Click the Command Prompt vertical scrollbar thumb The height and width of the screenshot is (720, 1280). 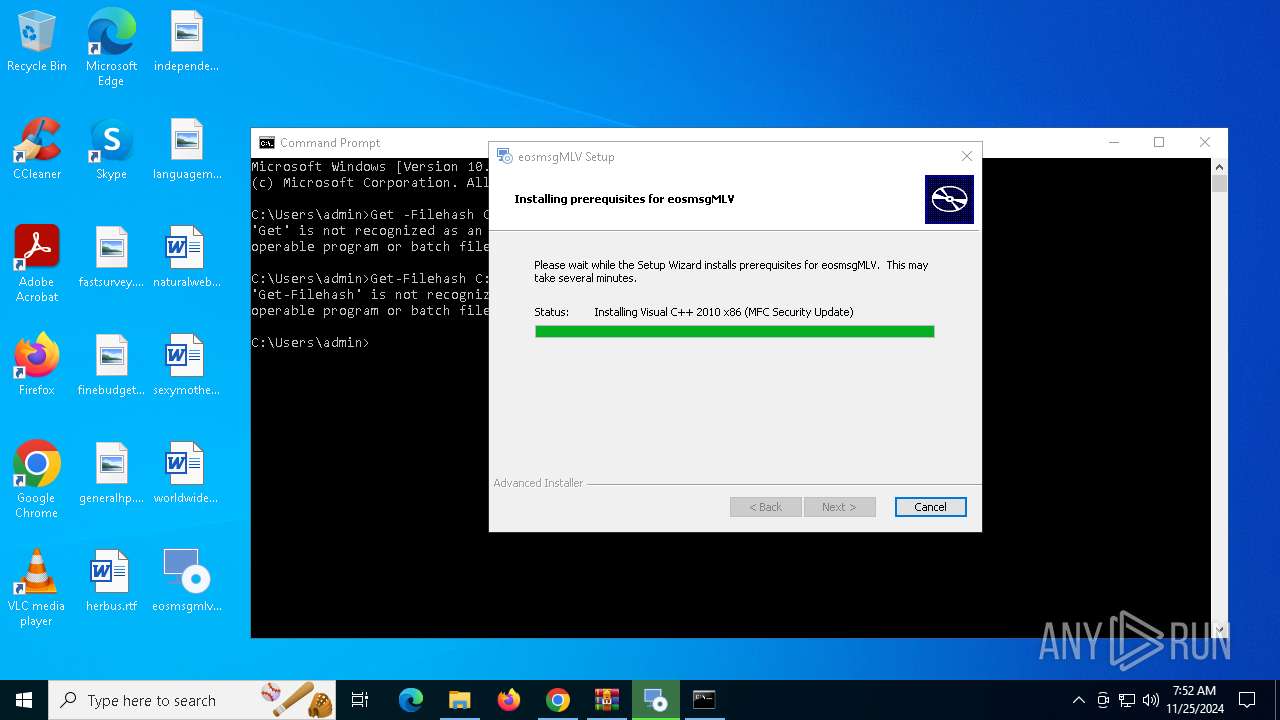(1219, 183)
